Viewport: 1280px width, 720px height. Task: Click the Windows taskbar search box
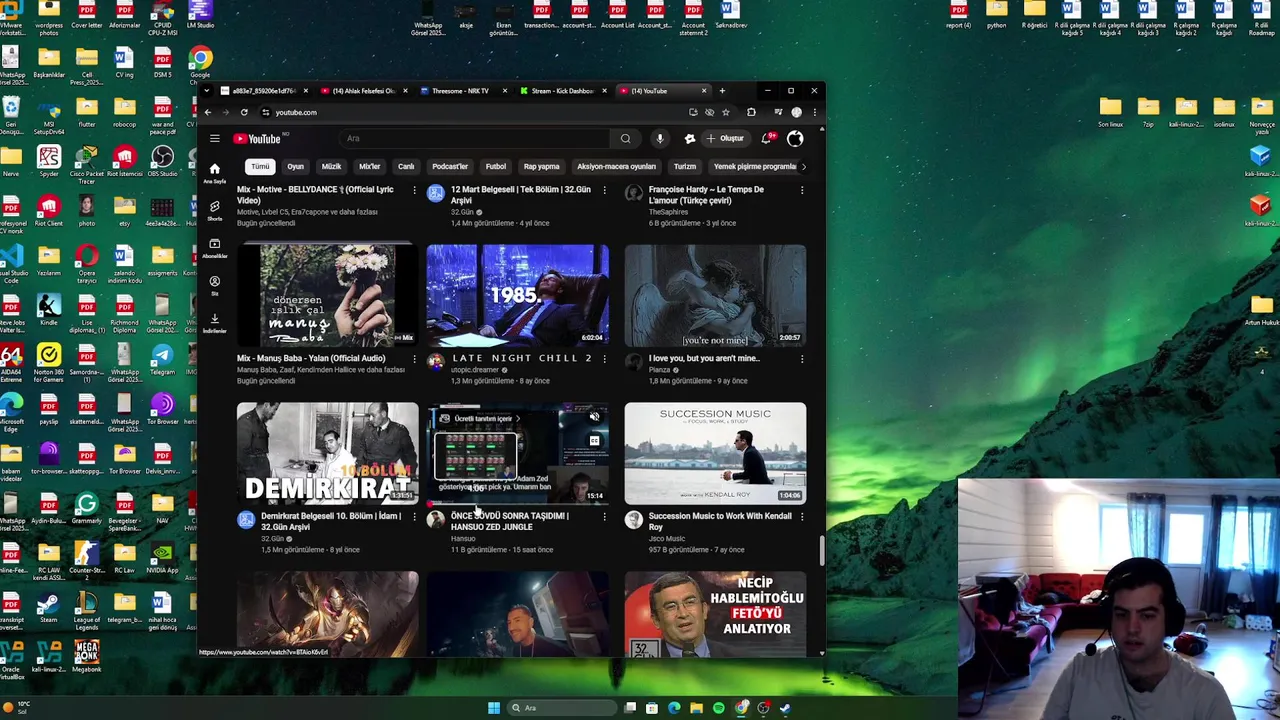point(561,708)
